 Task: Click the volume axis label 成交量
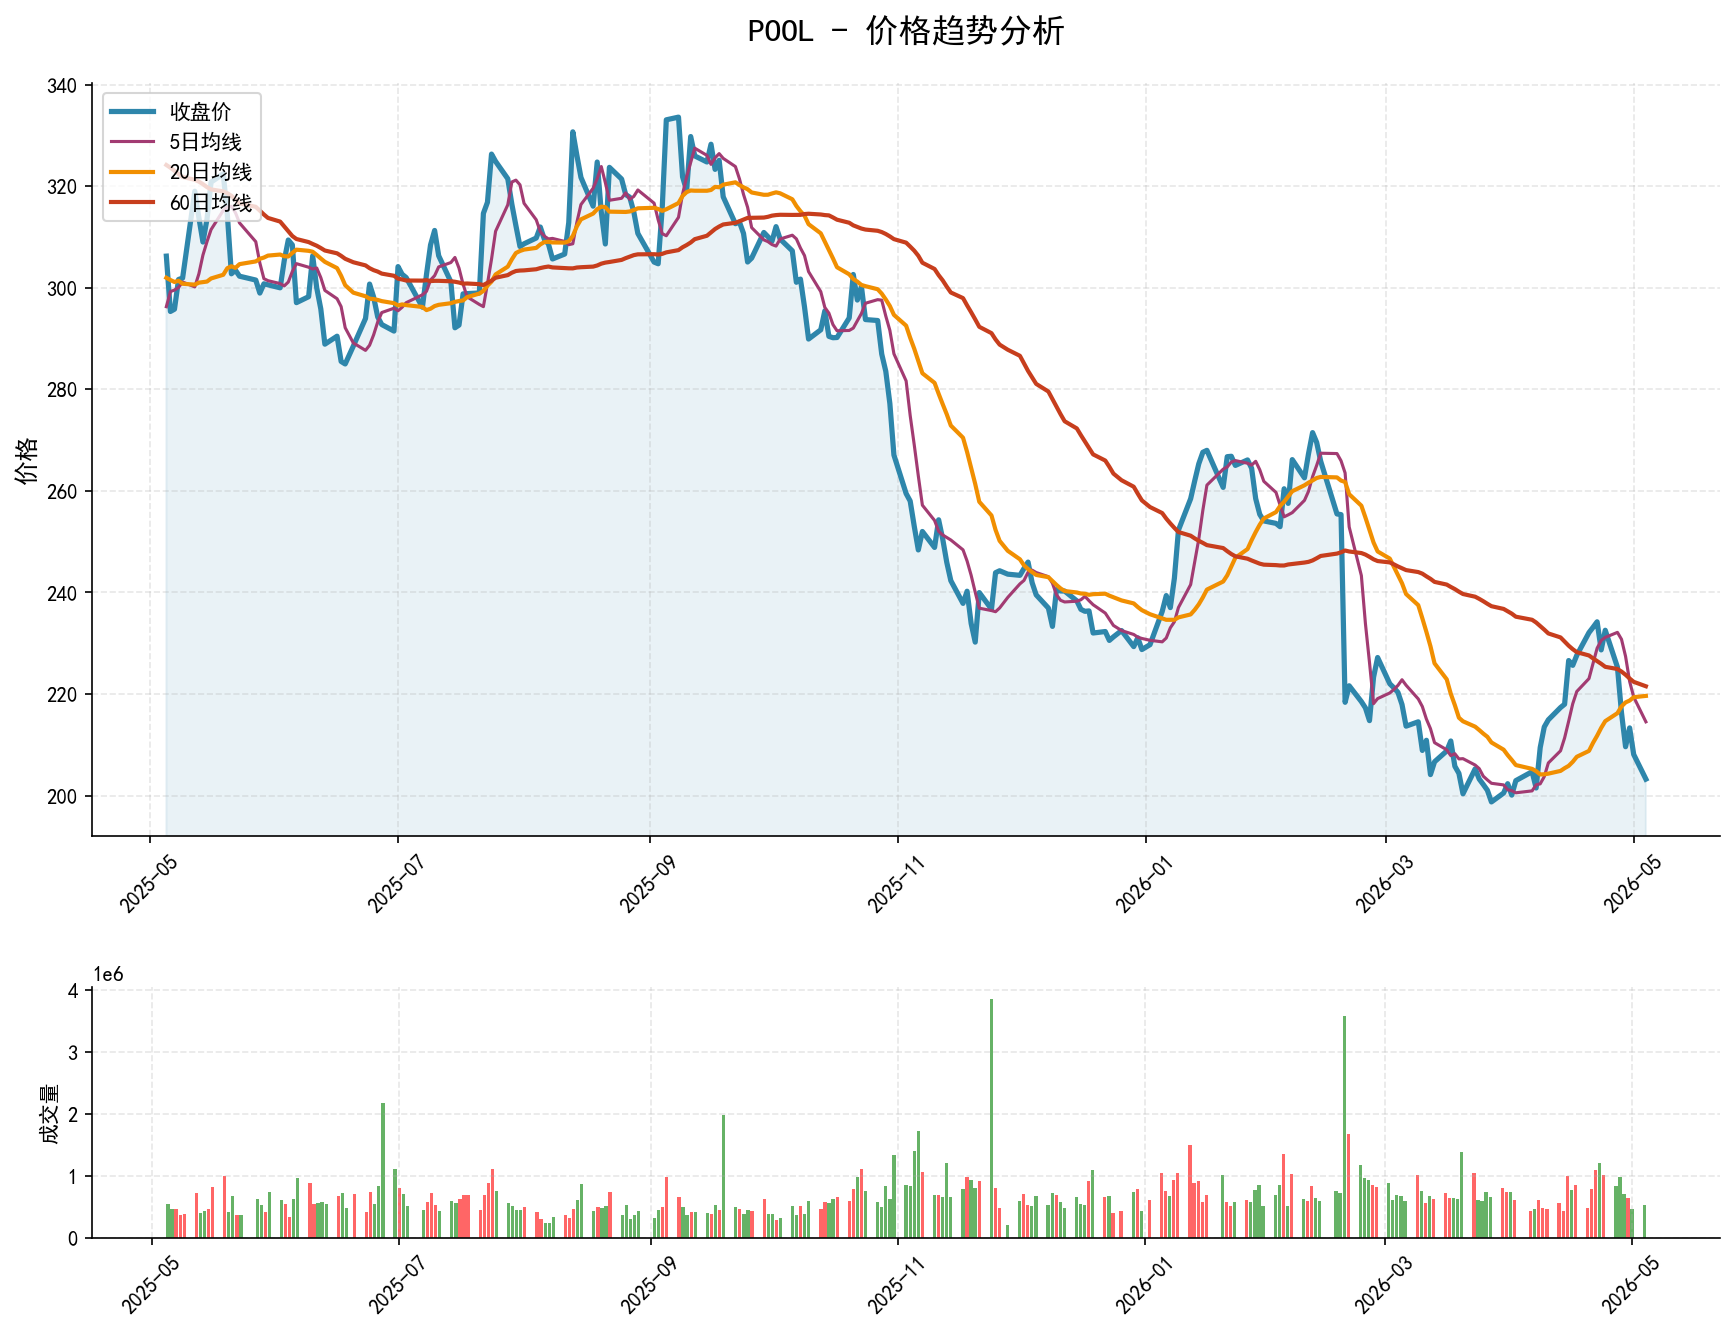click(50, 1114)
